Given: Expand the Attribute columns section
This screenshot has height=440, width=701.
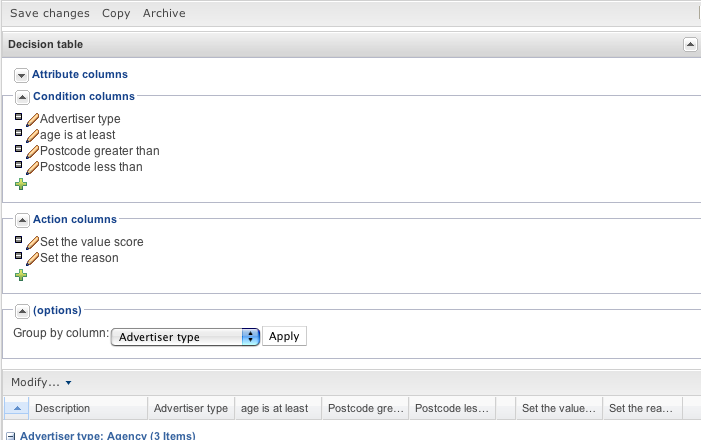Looking at the screenshot, I should [x=21, y=76].
